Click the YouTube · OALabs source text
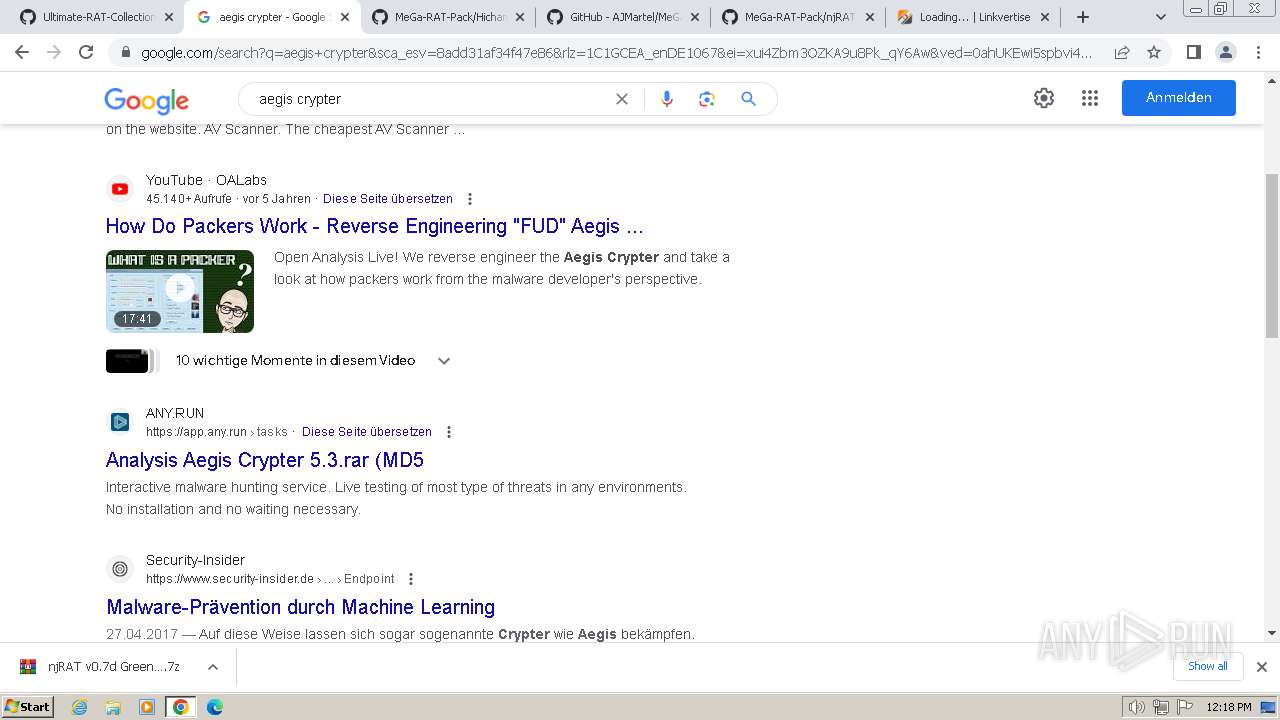The image size is (1280, 720). coord(206,180)
